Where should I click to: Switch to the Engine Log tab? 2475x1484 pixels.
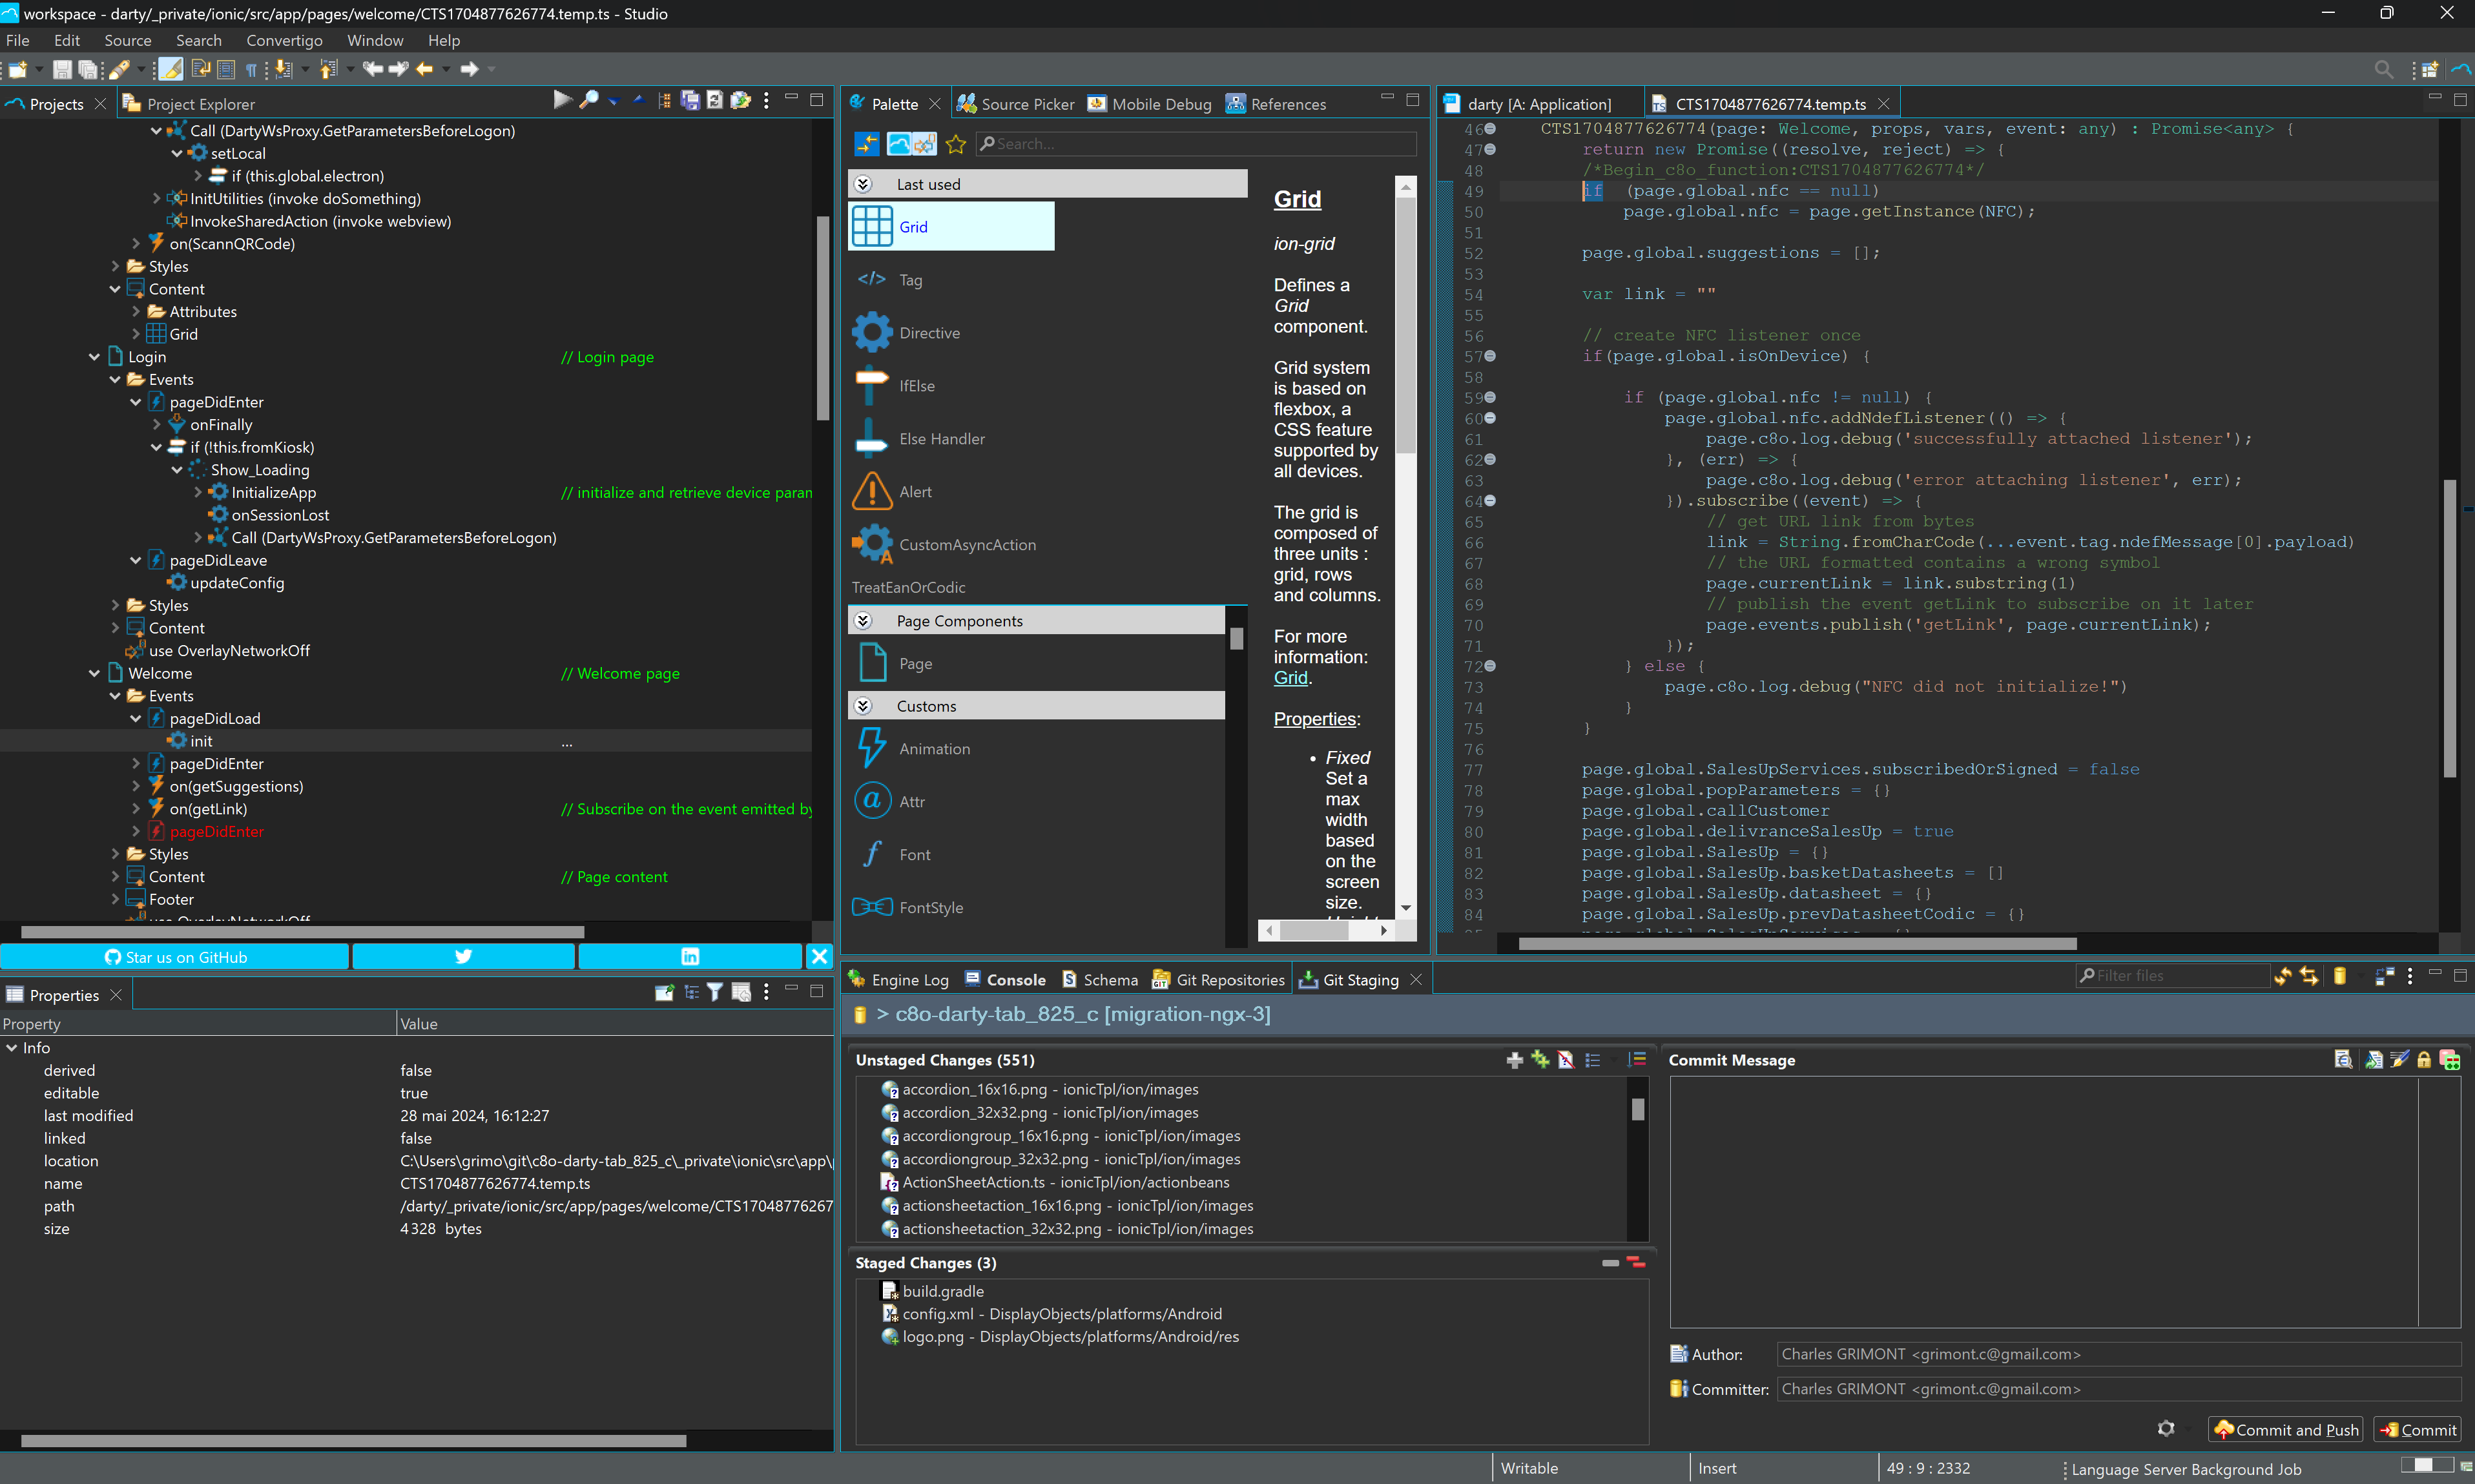[x=898, y=980]
